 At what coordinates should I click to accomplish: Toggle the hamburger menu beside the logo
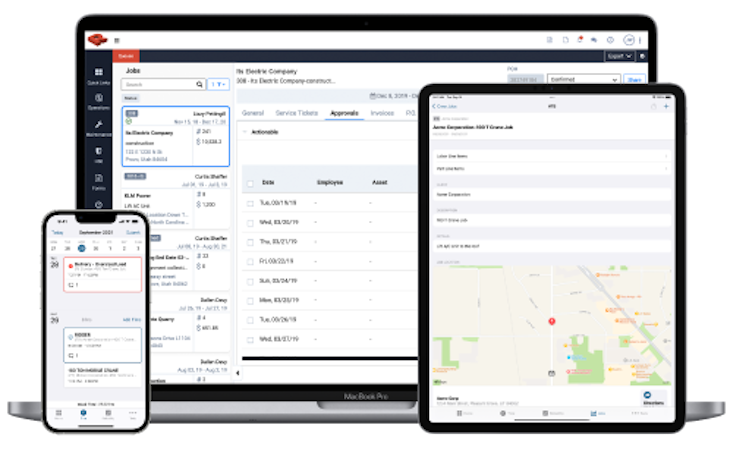click(x=117, y=41)
